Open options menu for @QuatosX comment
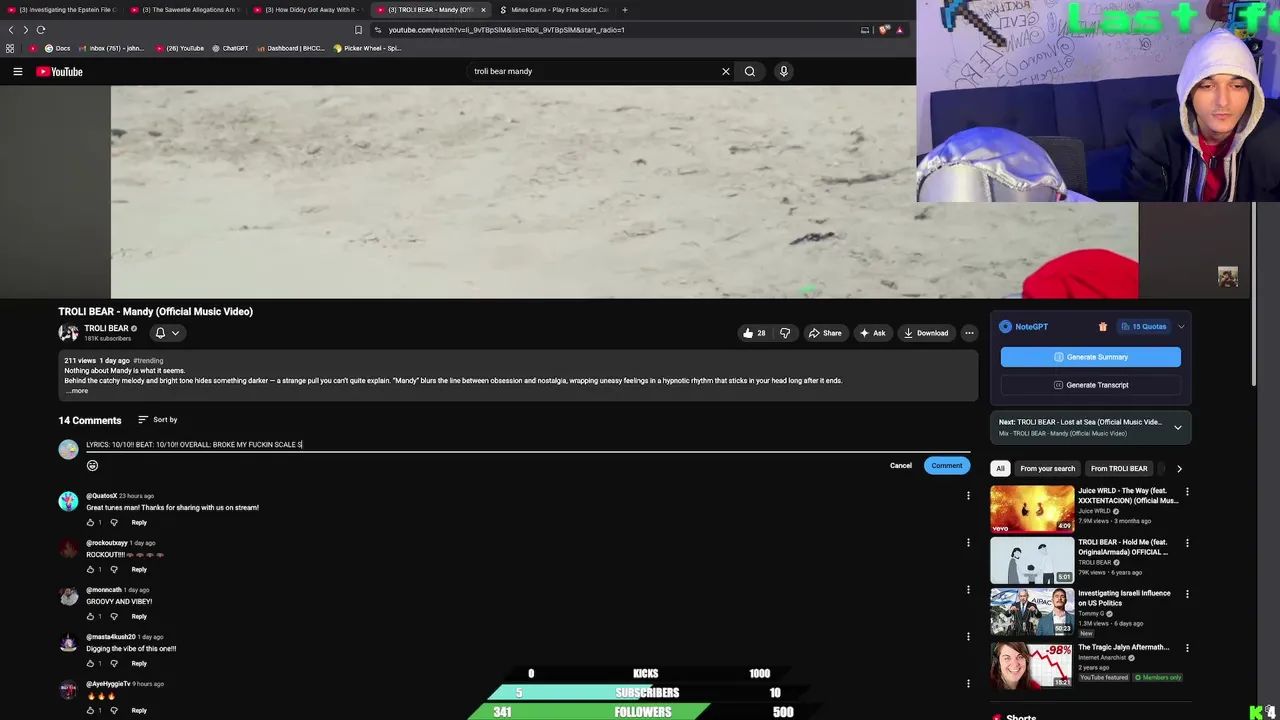 tap(968, 495)
